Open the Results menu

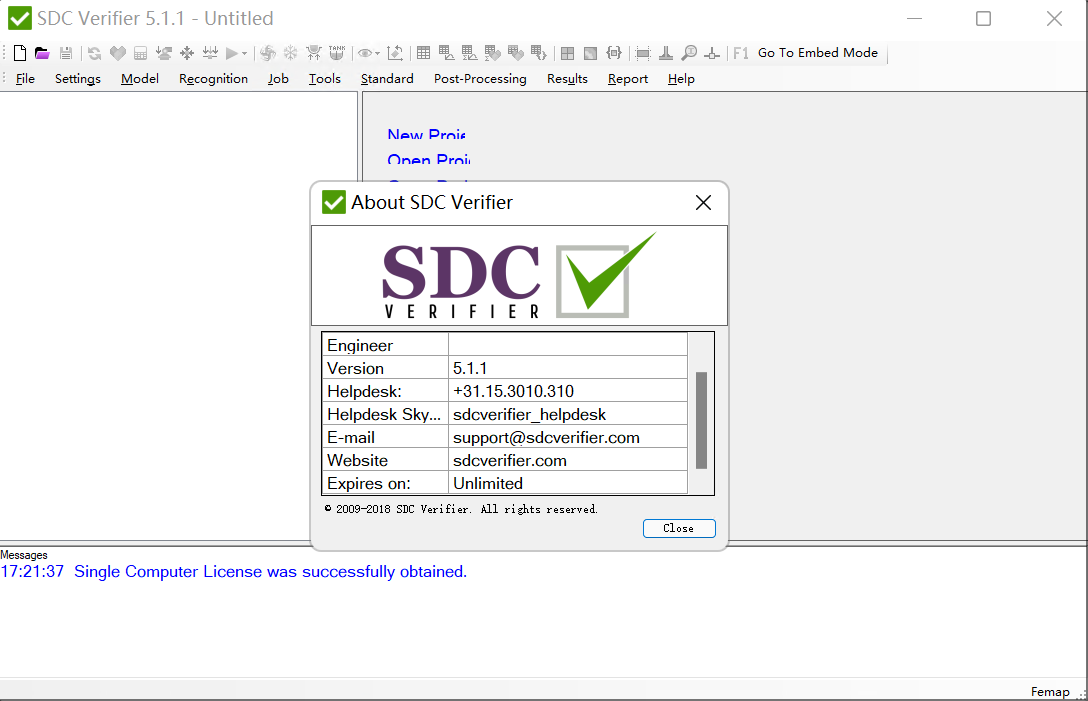[567, 79]
